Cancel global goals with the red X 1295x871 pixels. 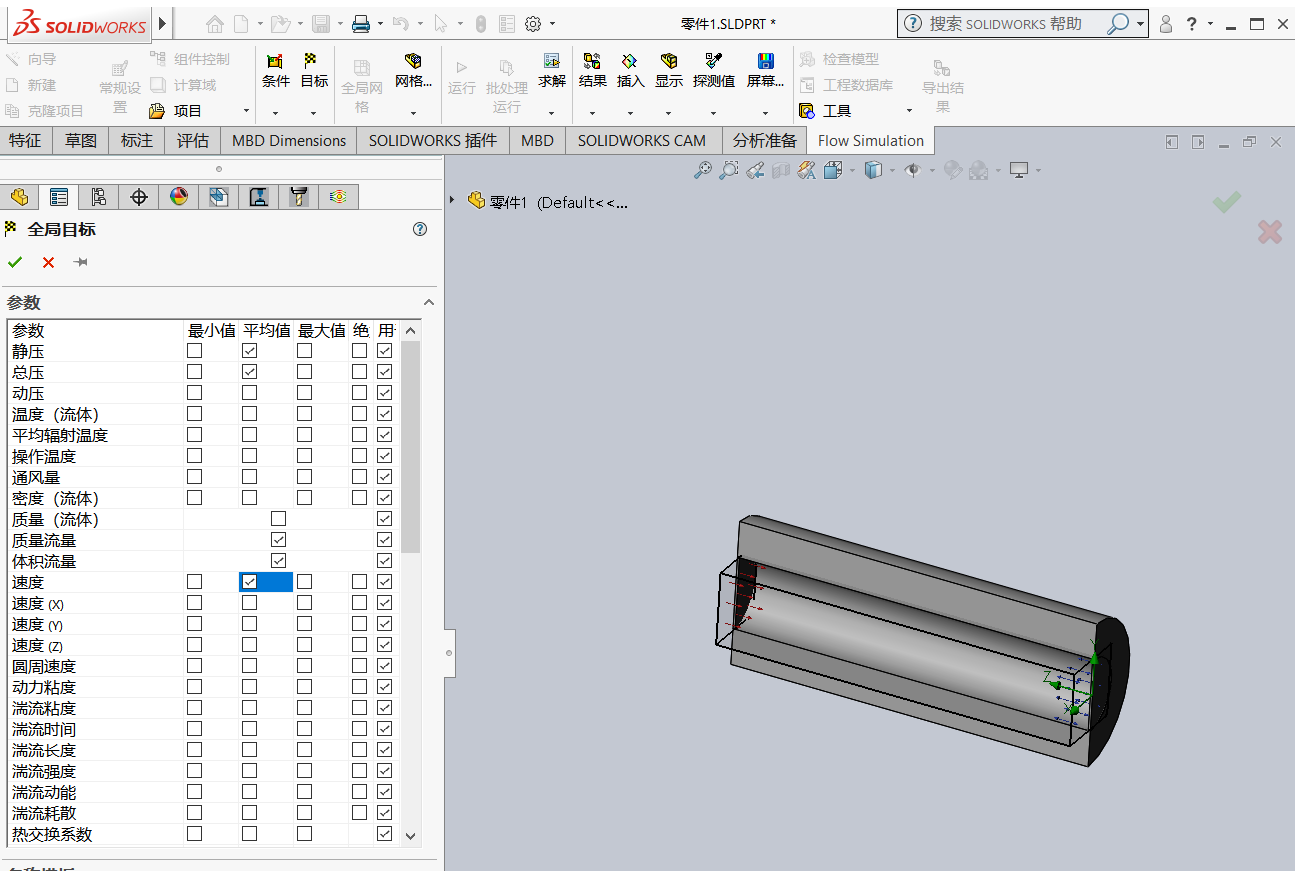pos(47,262)
